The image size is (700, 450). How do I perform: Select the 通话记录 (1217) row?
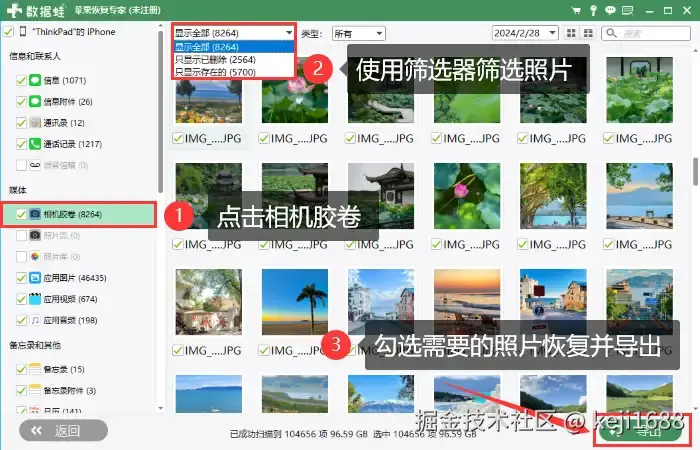(79, 144)
